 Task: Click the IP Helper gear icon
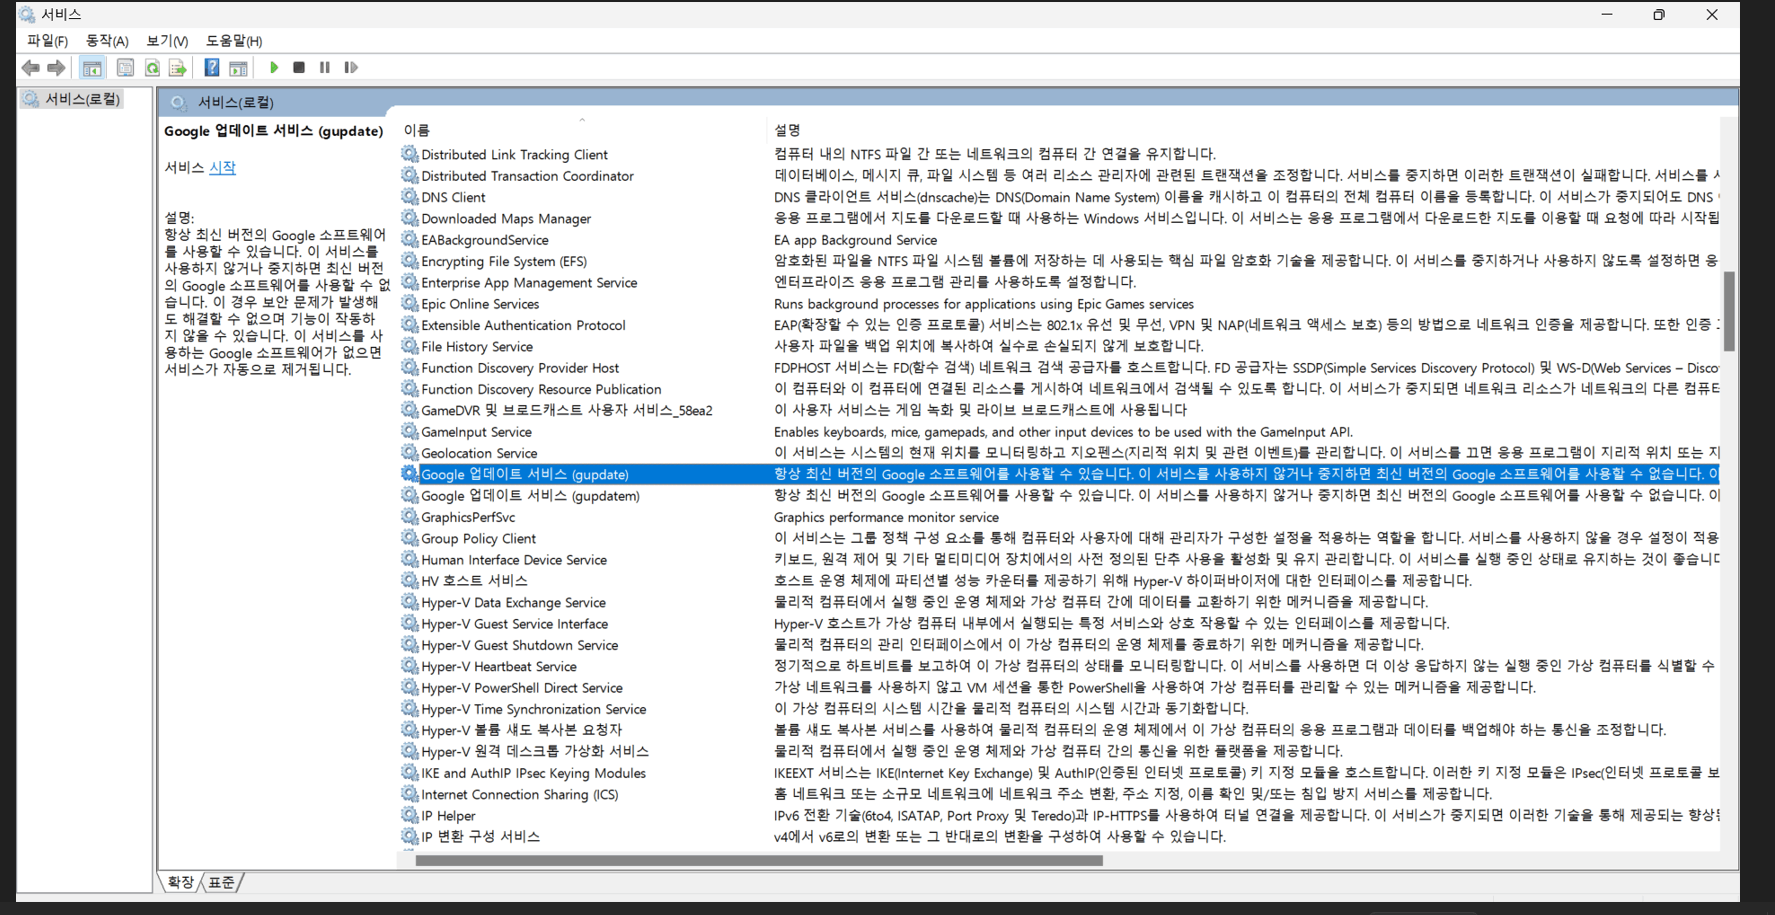(x=410, y=815)
